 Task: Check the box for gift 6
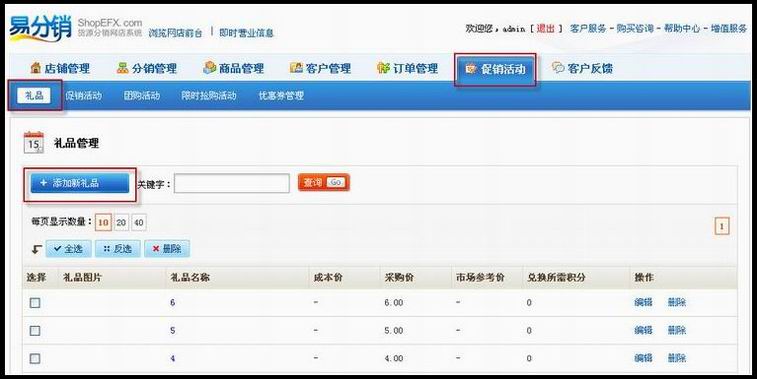point(35,303)
